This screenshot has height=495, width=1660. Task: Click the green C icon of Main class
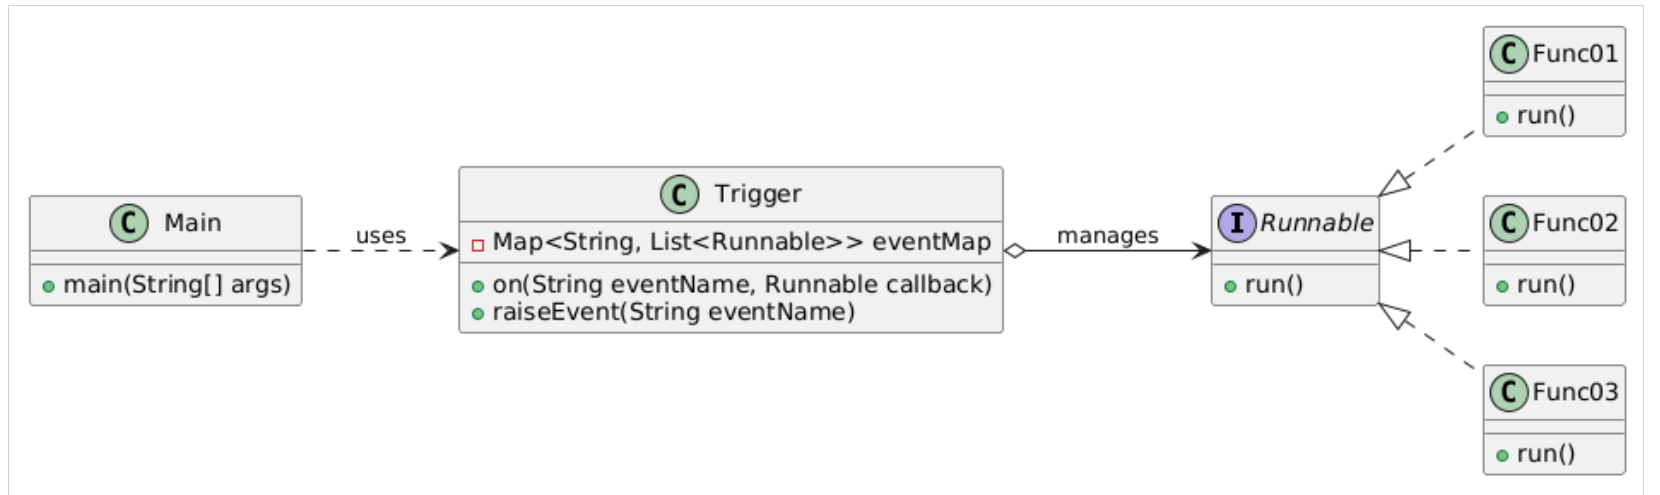129,223
